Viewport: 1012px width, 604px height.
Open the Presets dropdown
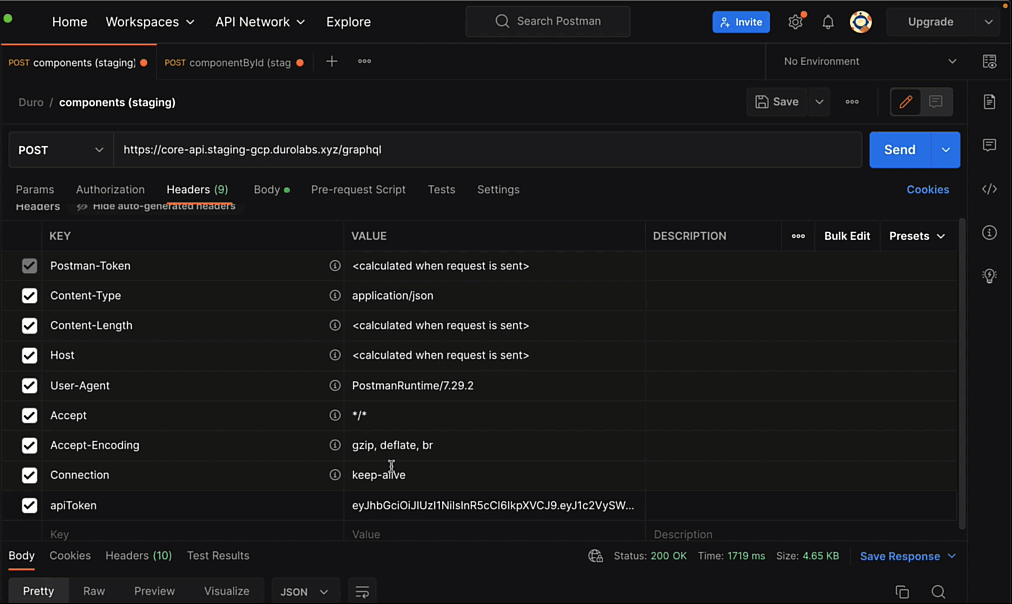(917, 236)
